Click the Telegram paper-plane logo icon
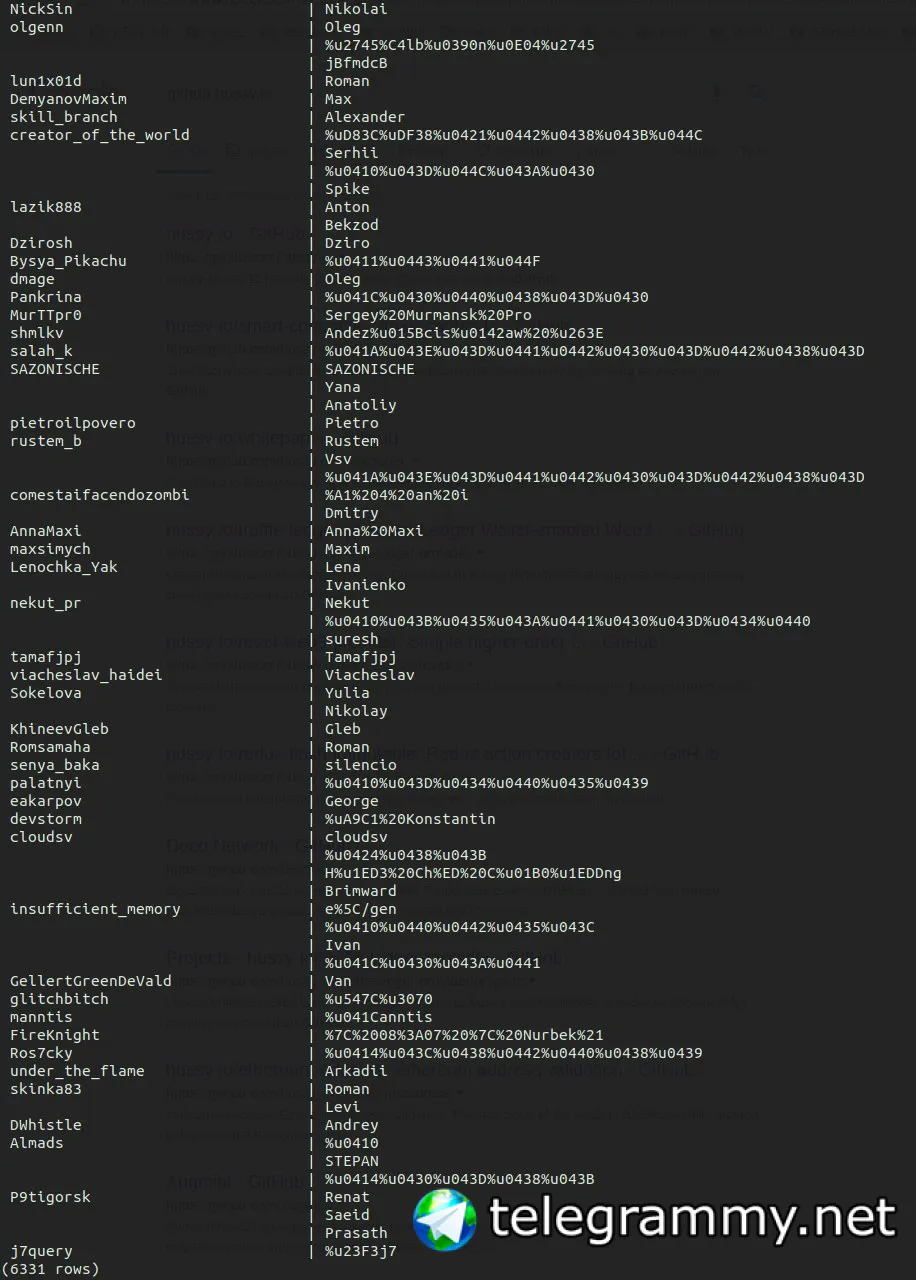Viewport: 916px width, 1280px height. pyautogui.click(x=445, y=1219)
